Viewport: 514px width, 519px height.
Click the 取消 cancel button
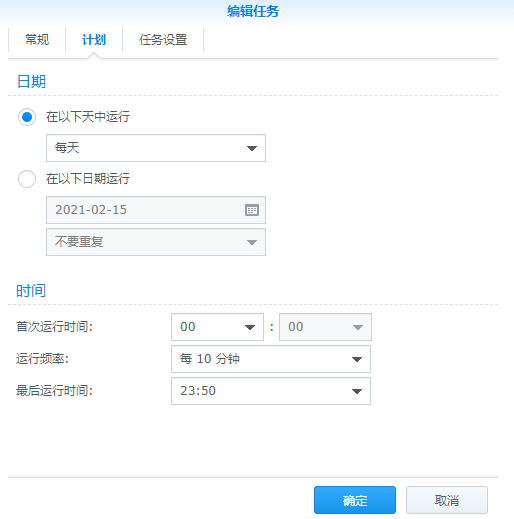pos(447,500)
